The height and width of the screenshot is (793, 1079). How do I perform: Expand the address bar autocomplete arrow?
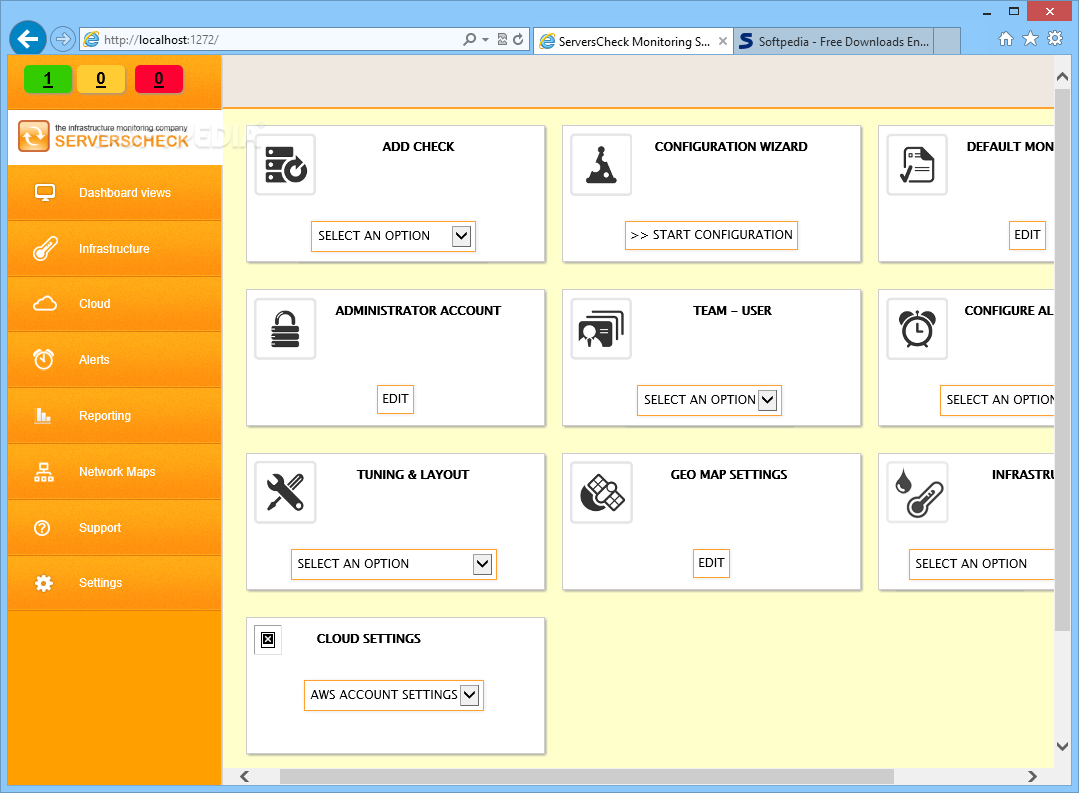485,39
